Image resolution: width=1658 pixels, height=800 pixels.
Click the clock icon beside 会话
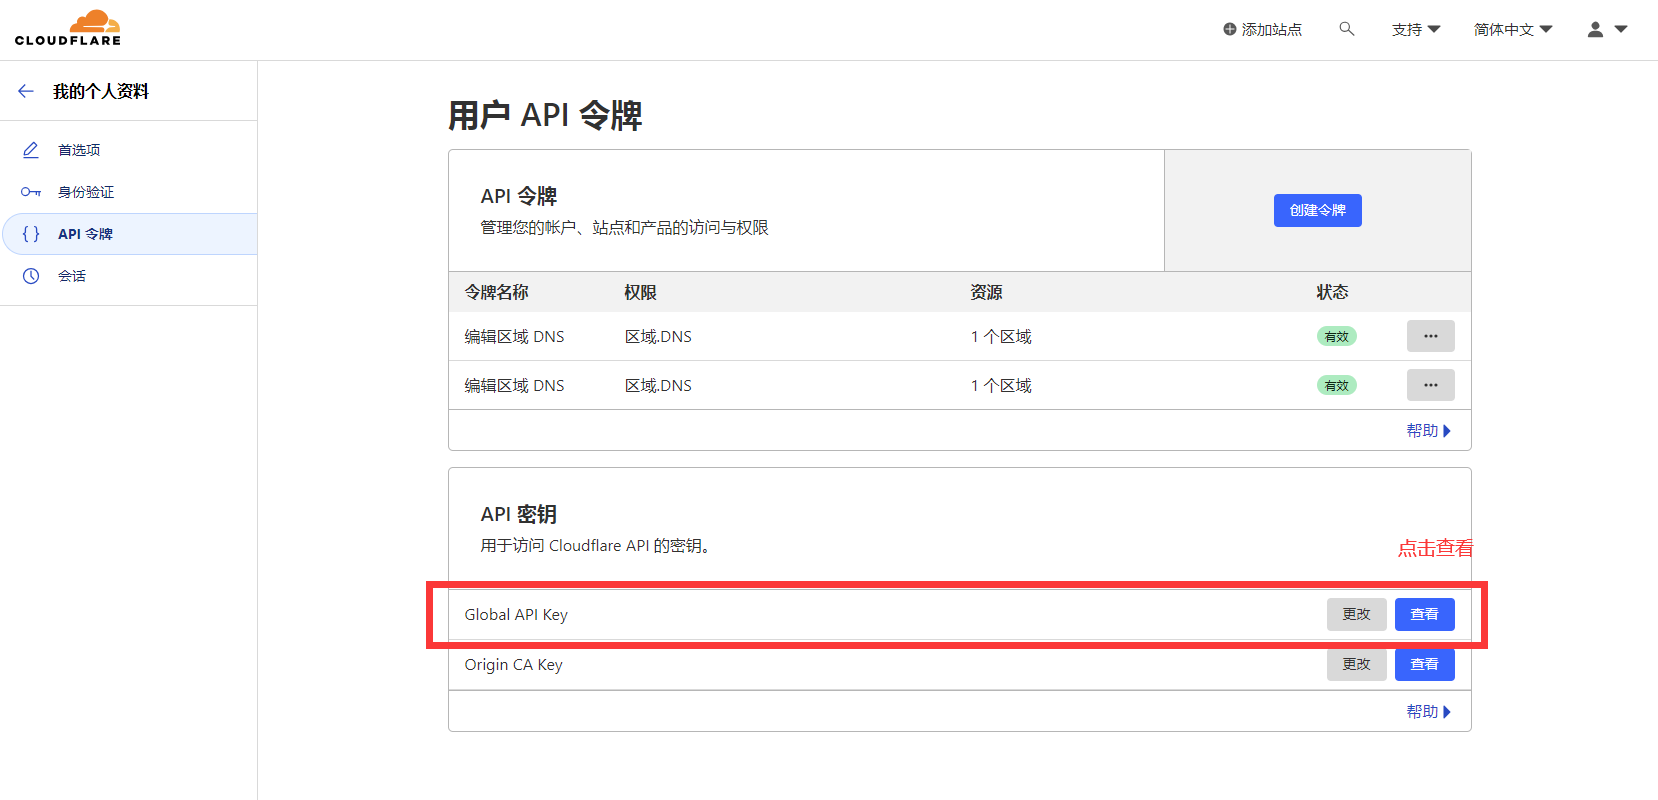(31, 276)
